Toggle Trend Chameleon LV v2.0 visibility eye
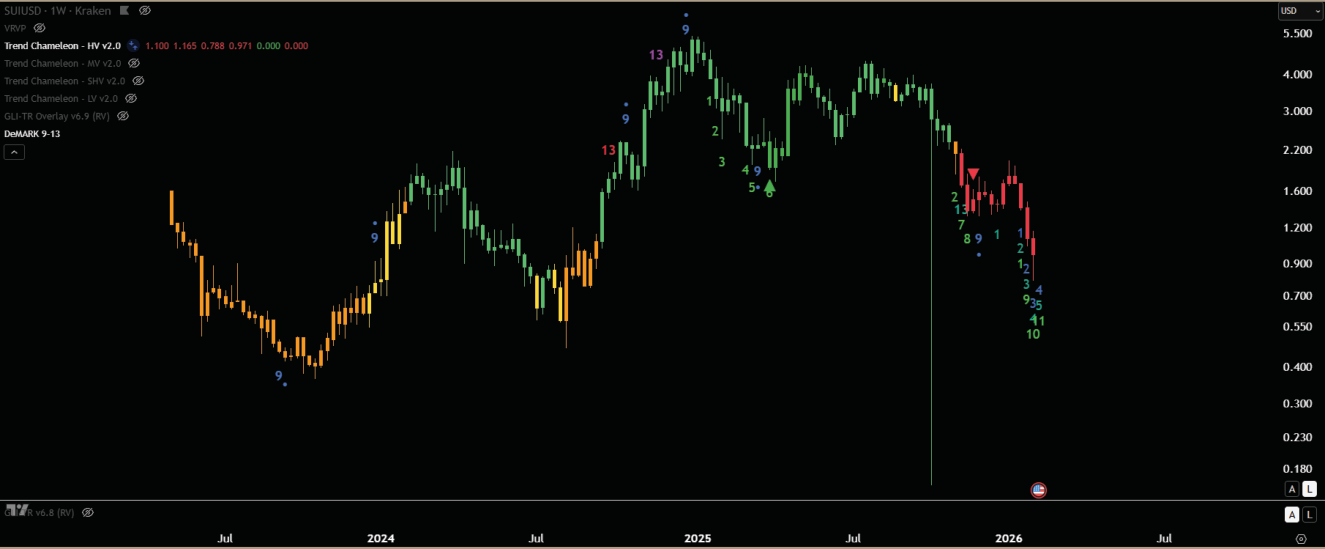The height and width of the screenshot is (549, 1325). coord(131,98)
